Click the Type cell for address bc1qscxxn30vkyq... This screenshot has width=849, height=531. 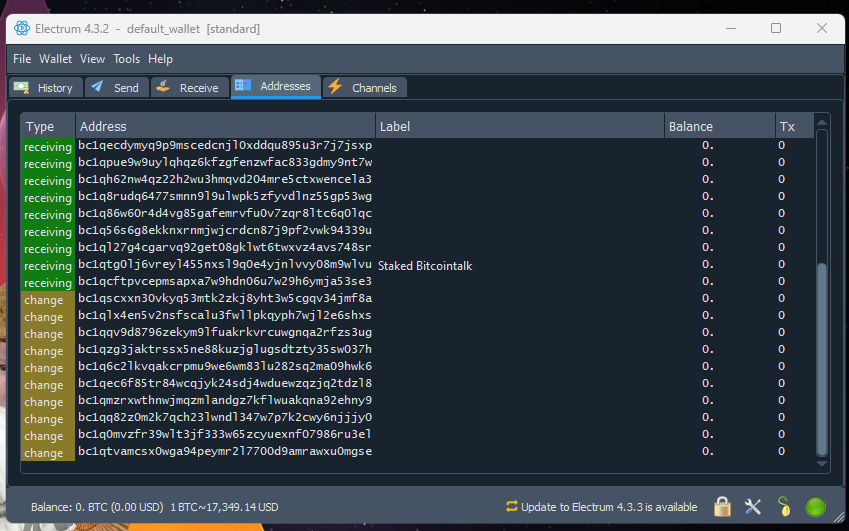[x=48, y=300]
